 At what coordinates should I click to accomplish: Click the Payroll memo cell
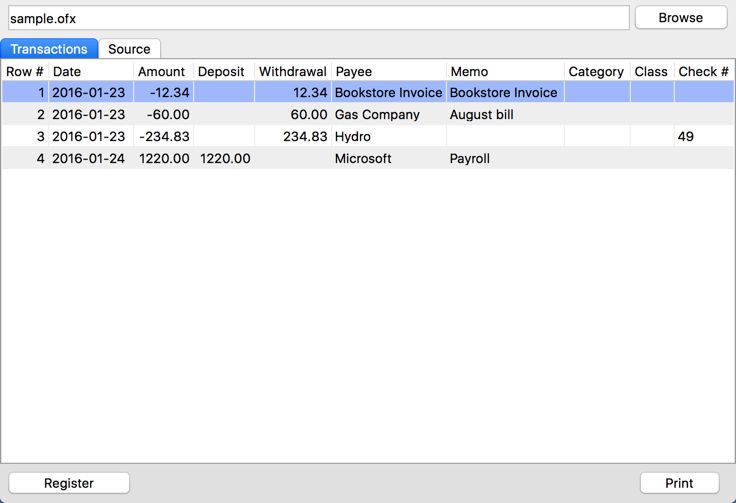click(x=505, y=159)
